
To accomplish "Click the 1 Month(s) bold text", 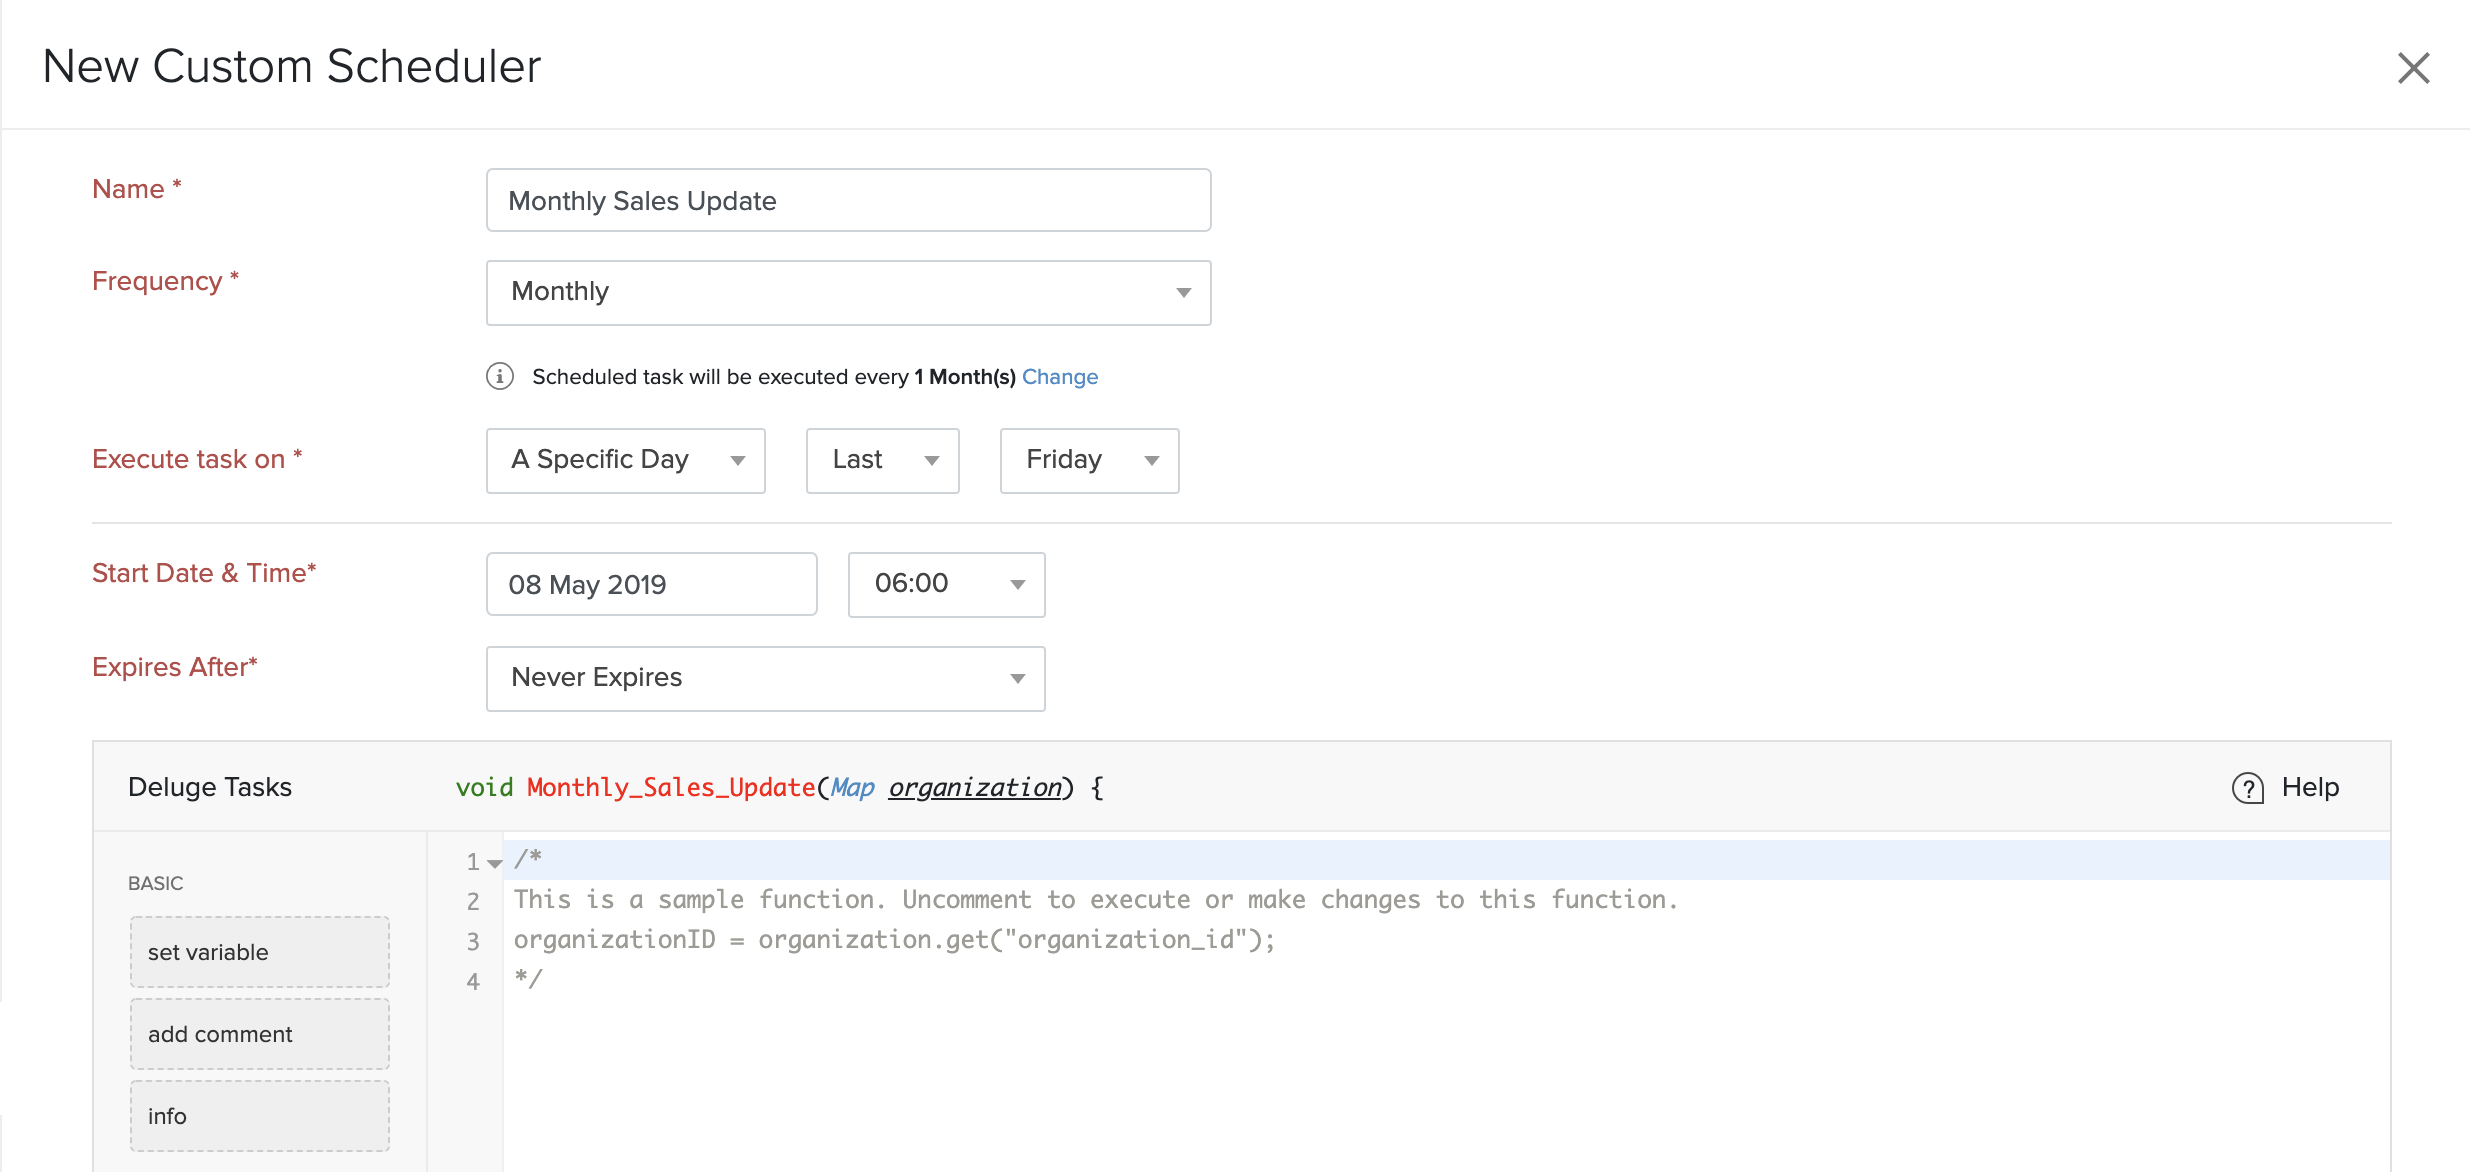I will click(x=965, y=377).
